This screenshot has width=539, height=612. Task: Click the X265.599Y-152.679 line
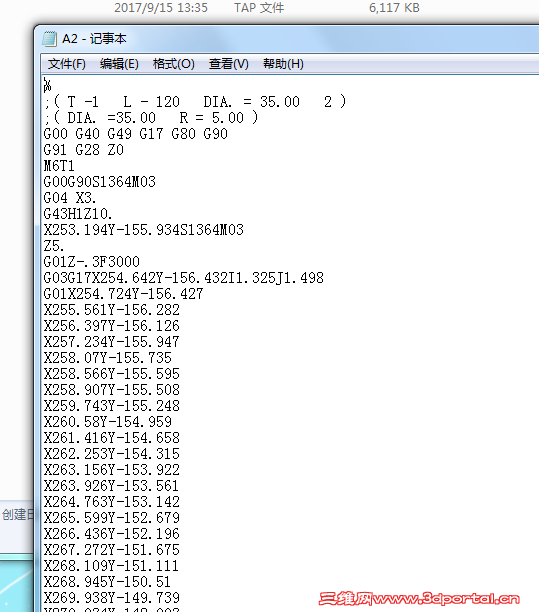(x=112, y=518)
